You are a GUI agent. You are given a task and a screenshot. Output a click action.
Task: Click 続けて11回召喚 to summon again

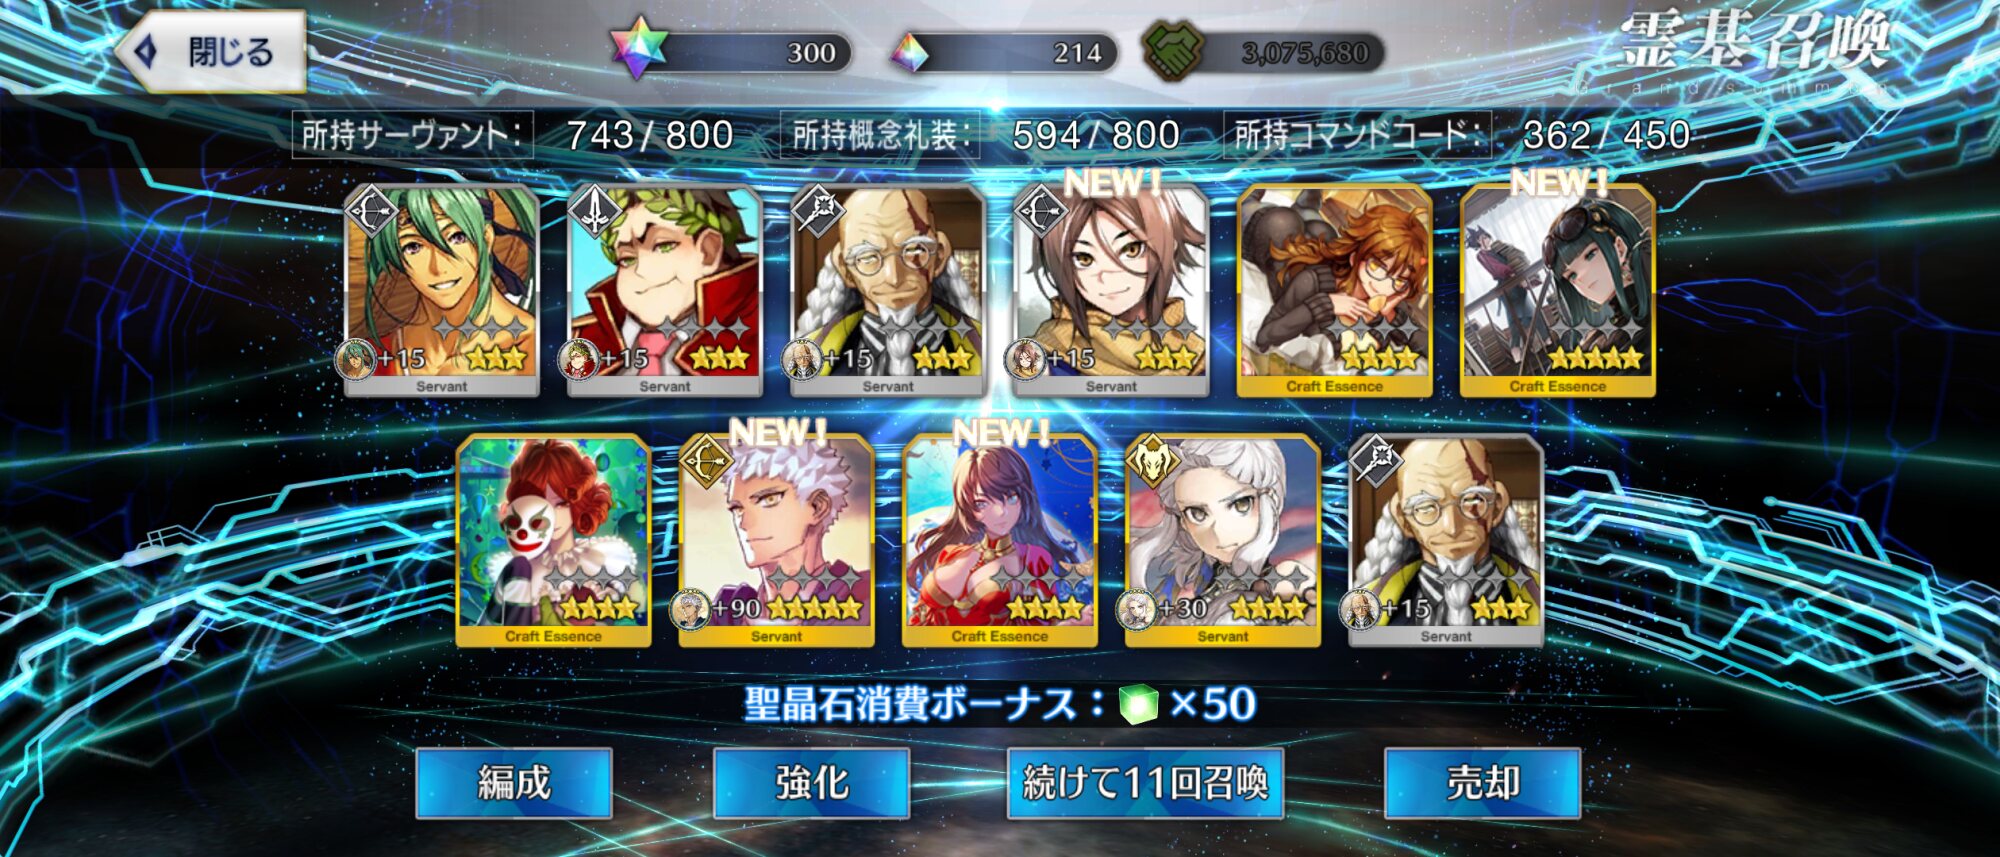[x=1145, y=782]
